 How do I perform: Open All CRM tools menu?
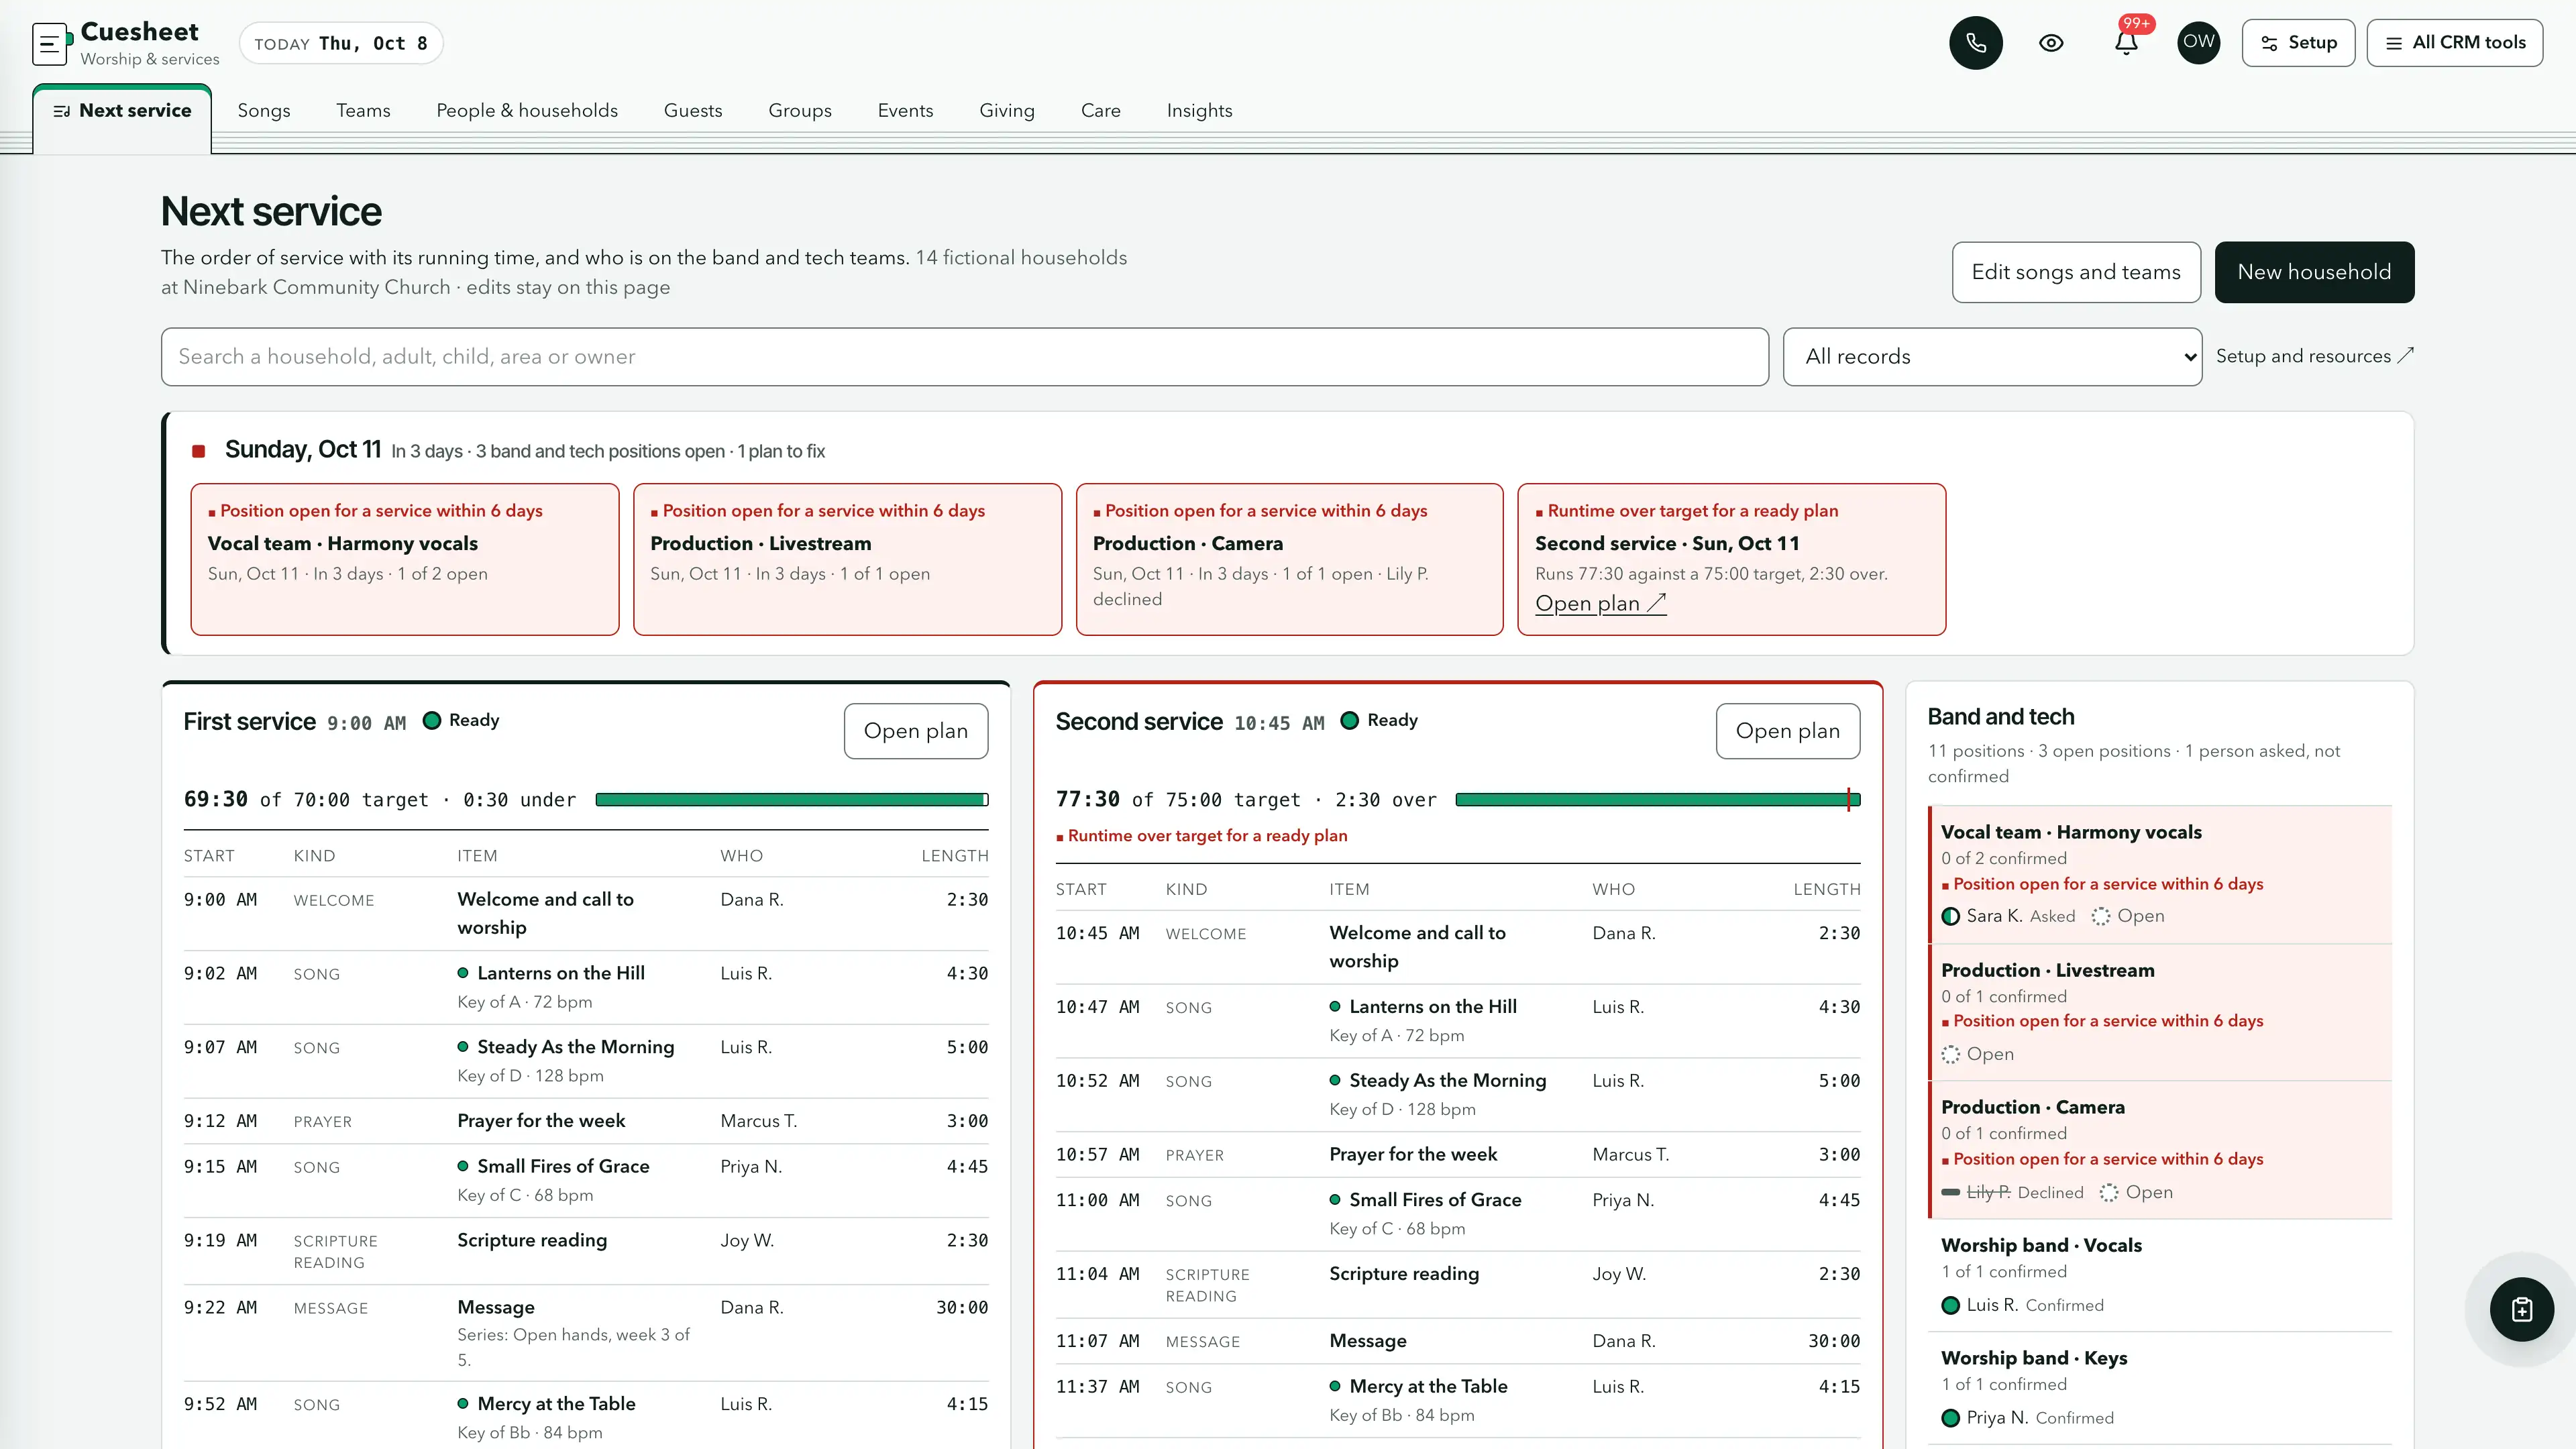click(2454, 43)
